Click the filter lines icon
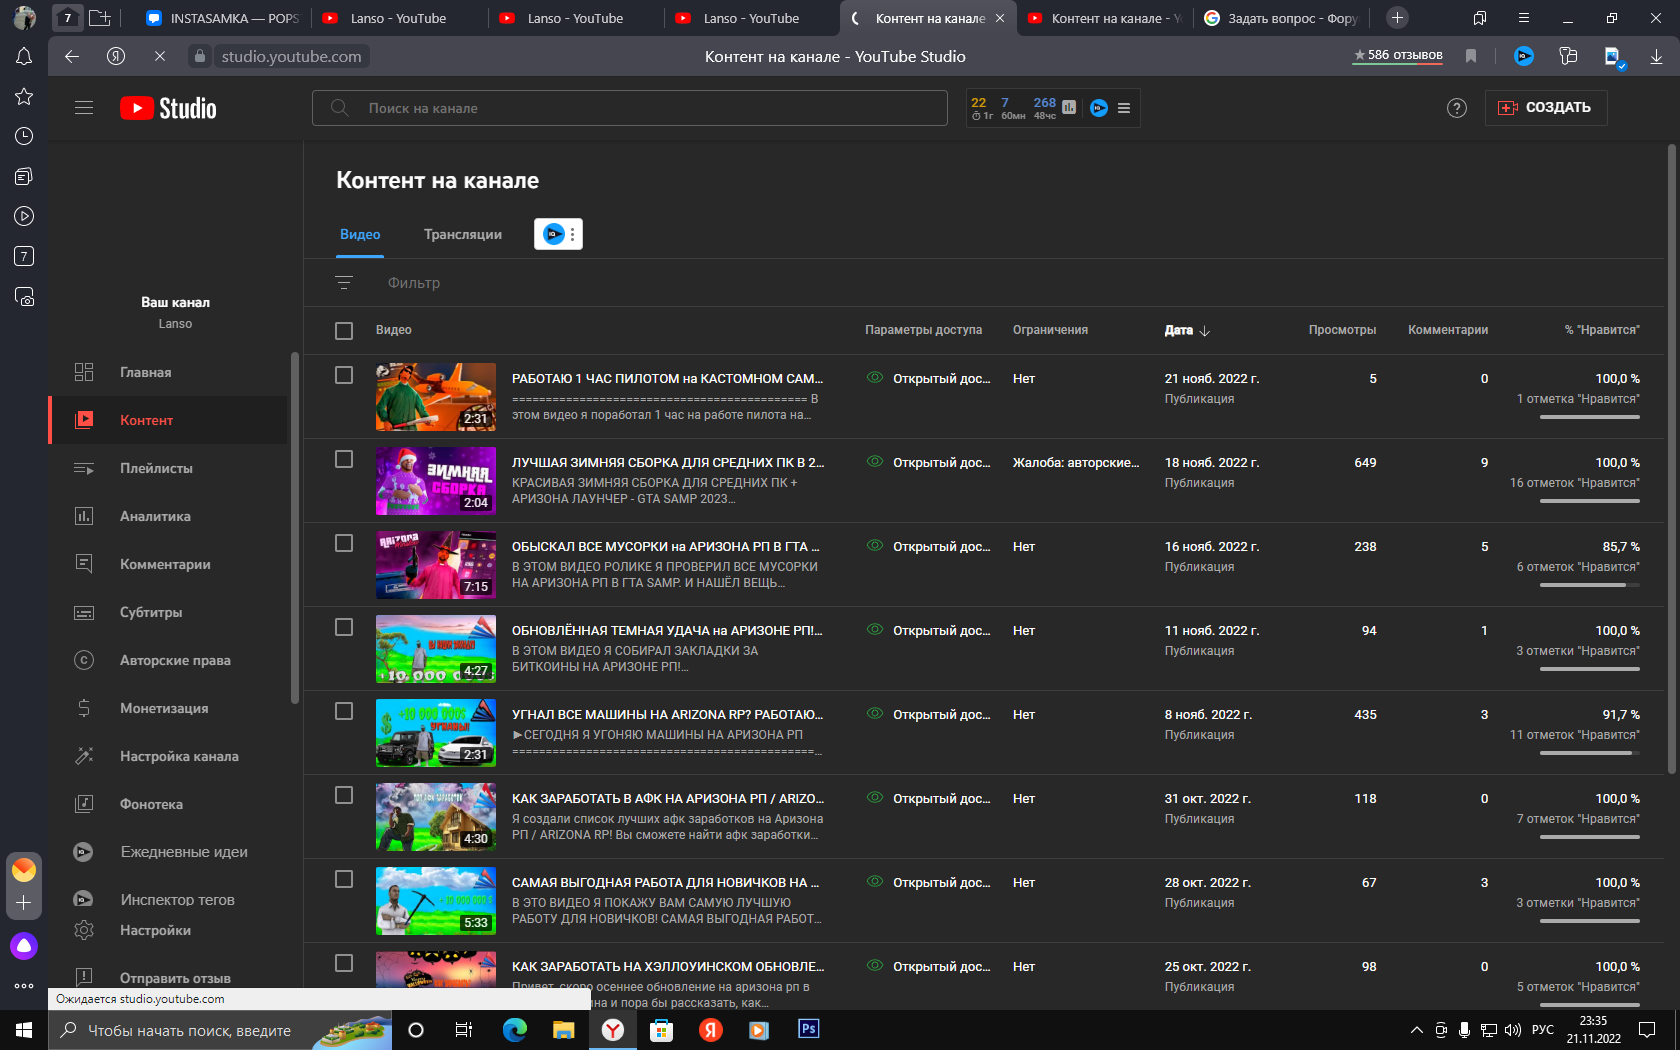 344,283
